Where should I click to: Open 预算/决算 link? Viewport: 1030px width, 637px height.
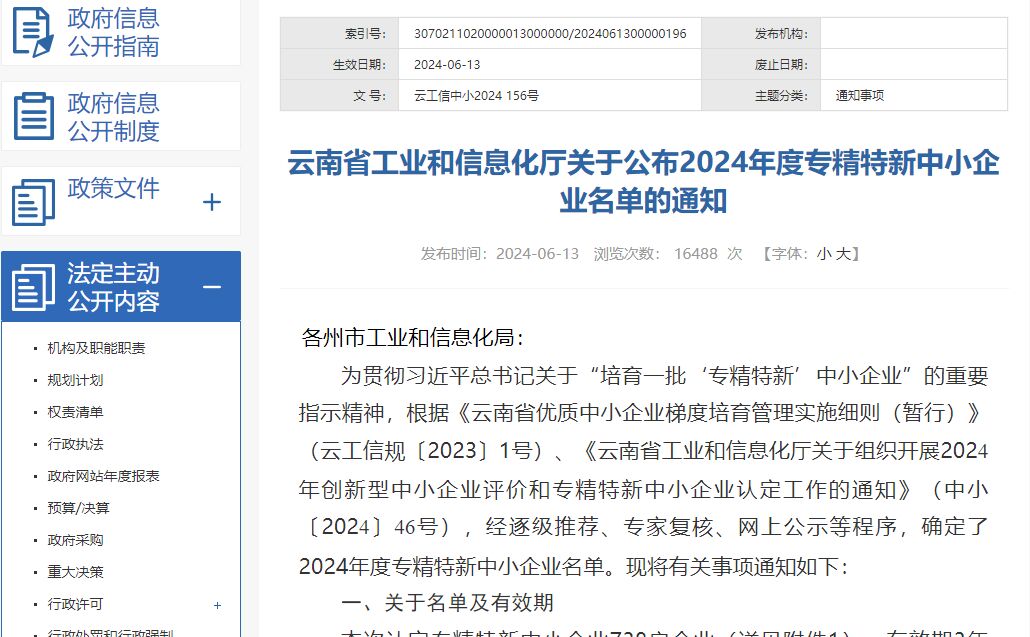79,508
